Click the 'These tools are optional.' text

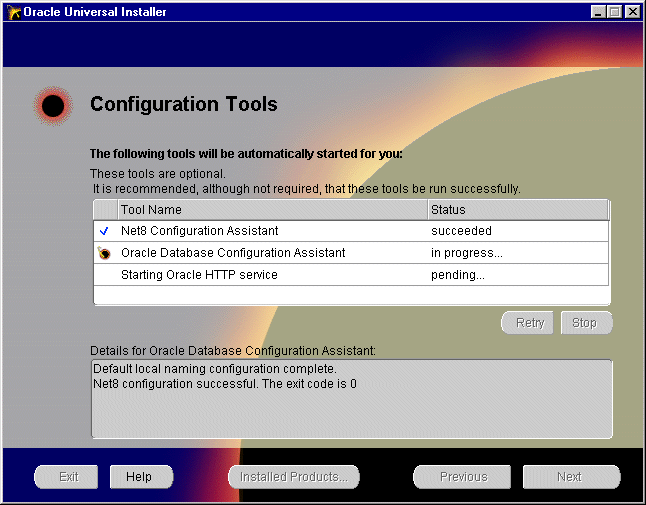point(158,174)
